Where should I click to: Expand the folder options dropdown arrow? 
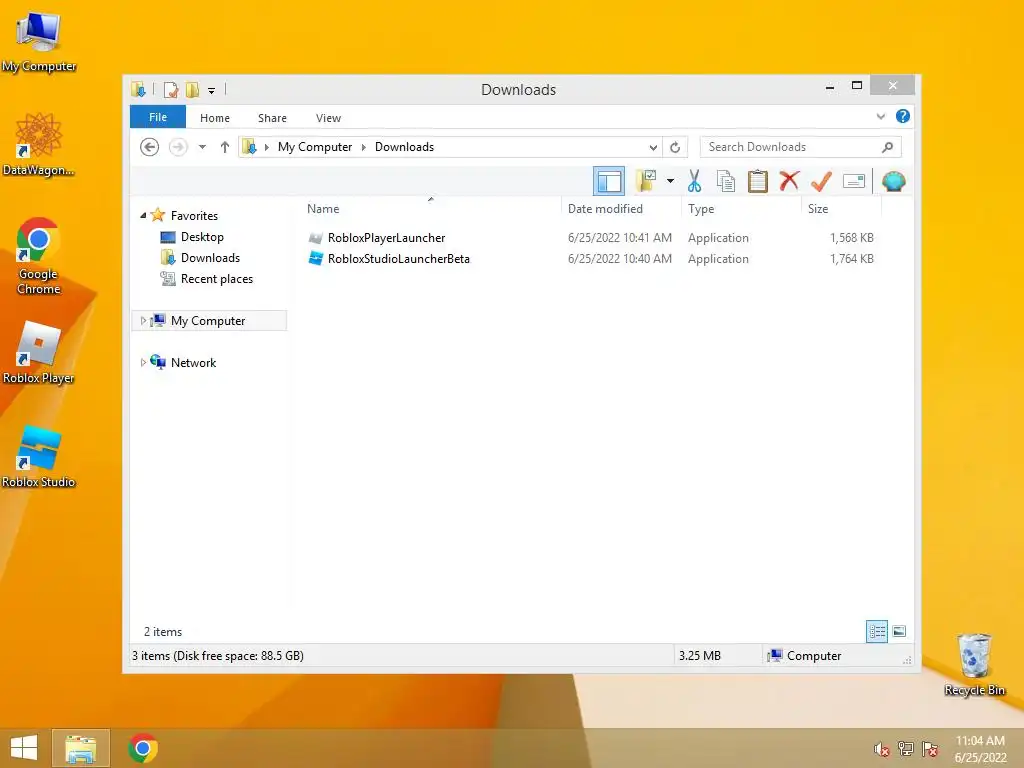tap(670, 181)
